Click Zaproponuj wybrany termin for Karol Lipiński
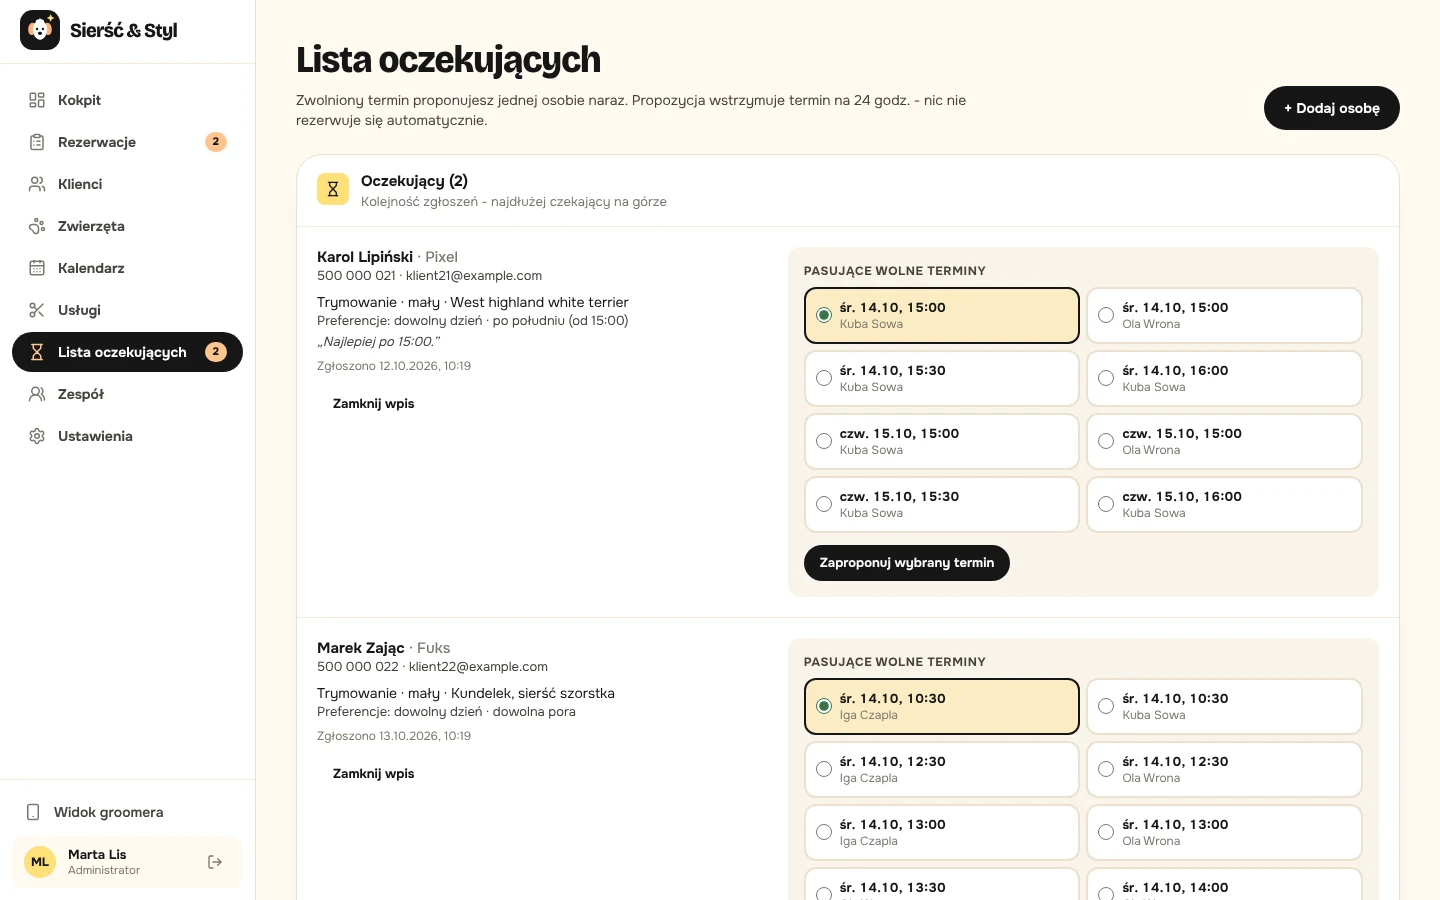 pos(907,563)
